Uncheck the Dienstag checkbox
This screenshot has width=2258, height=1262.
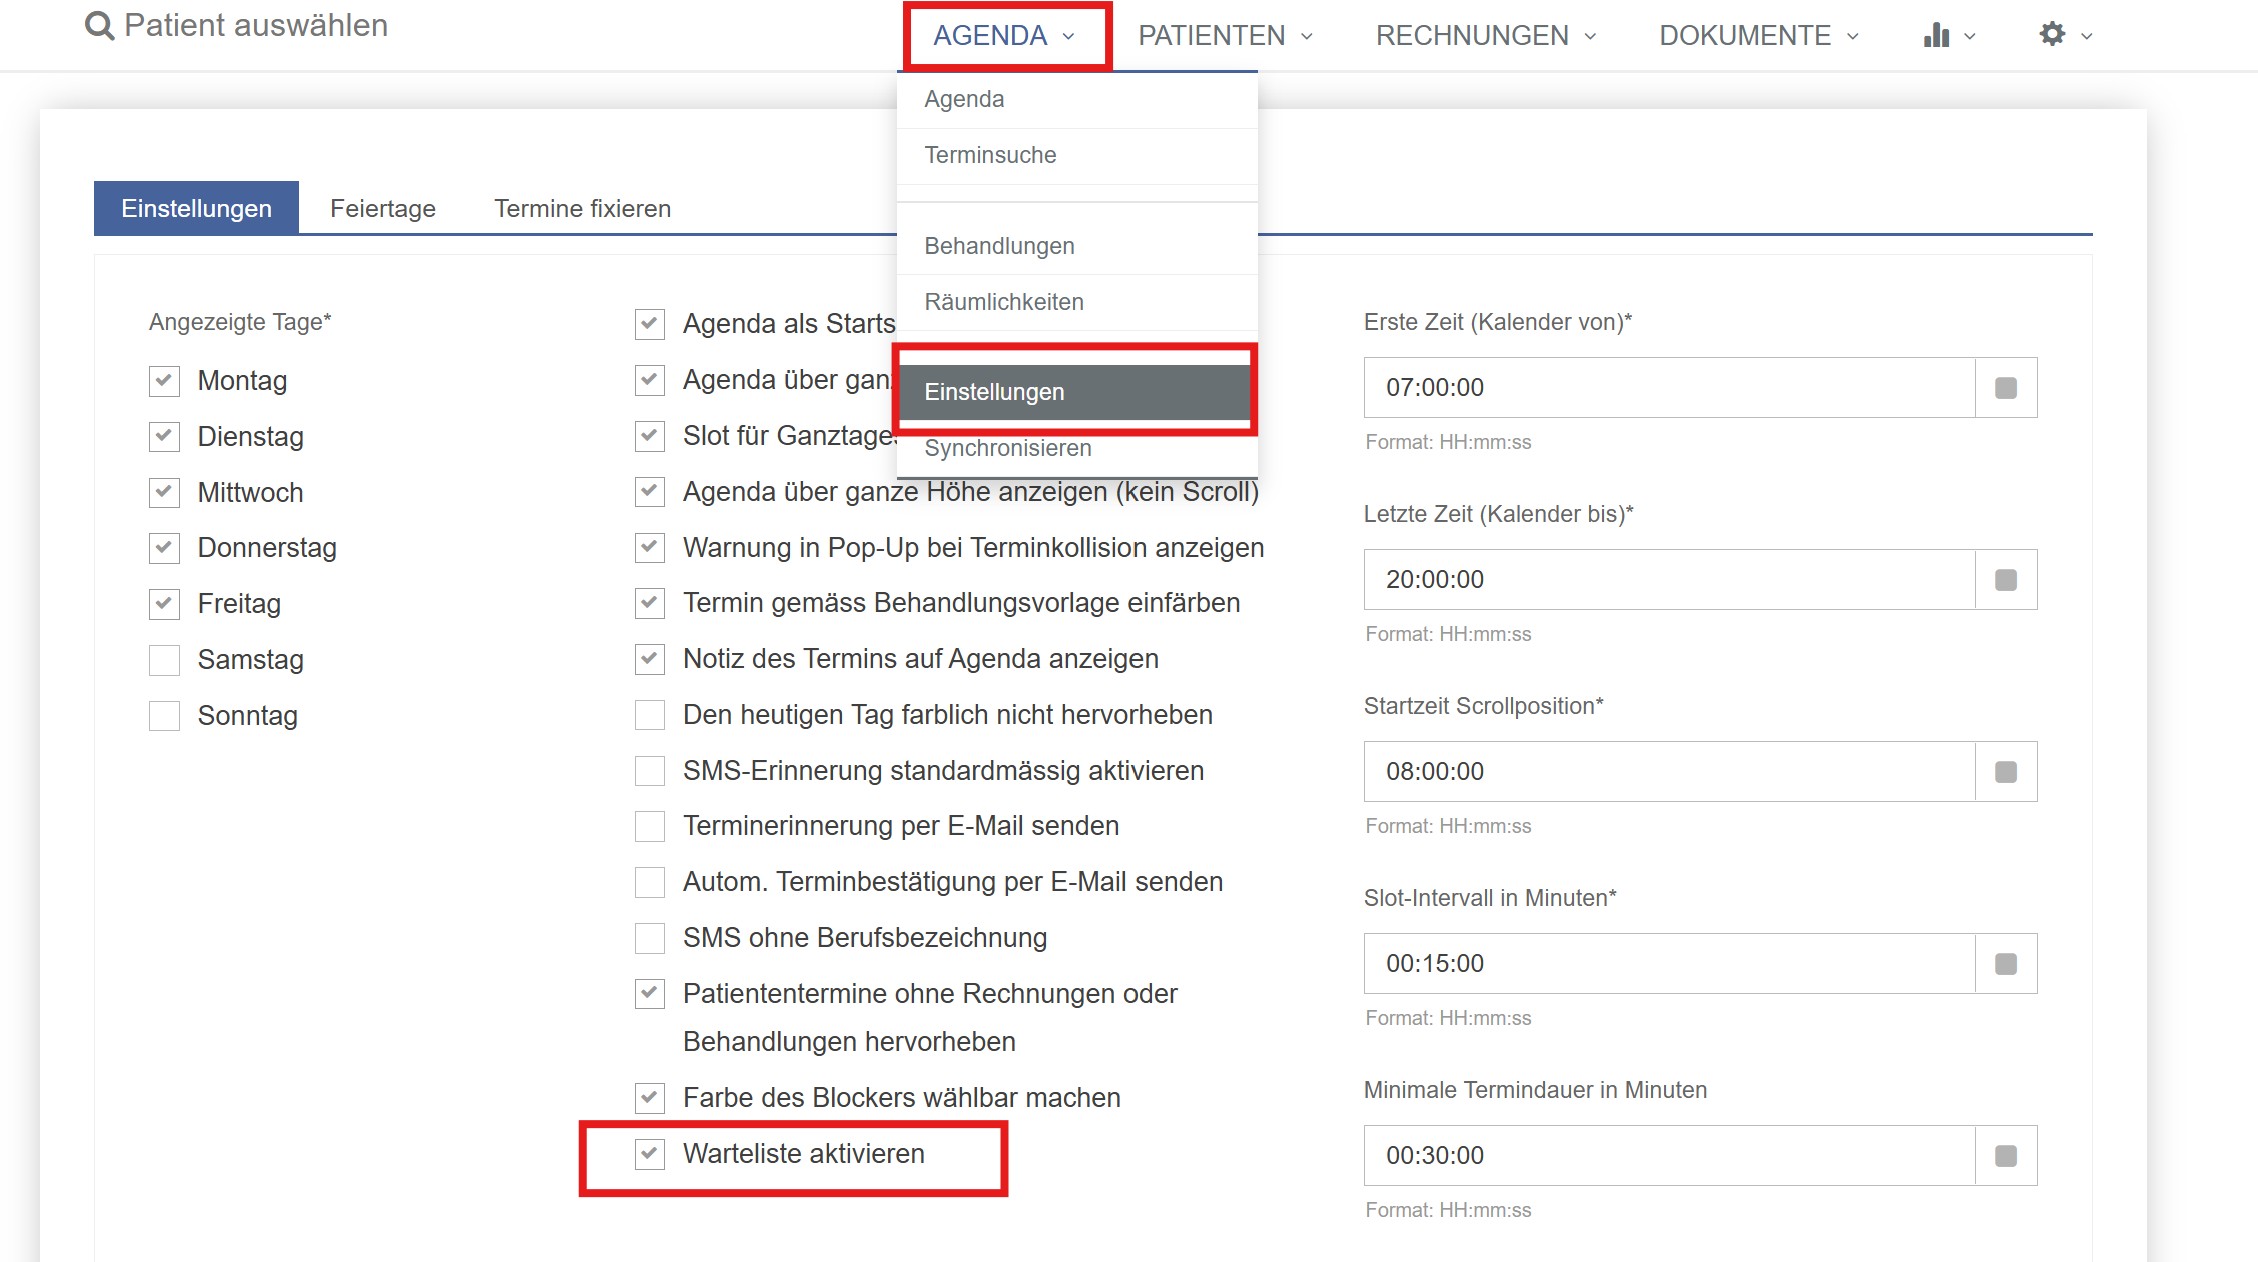[164, 437]
